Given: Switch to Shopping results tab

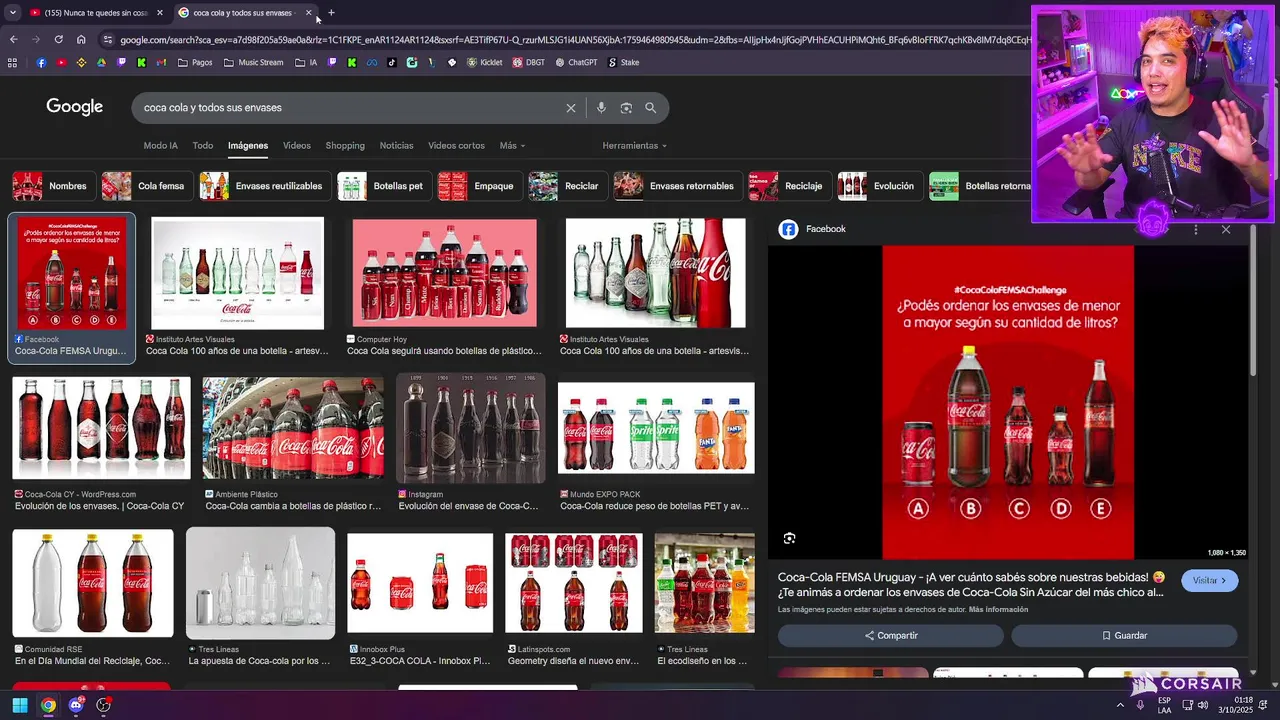Looking at the screenshot, I should (345, 145).
